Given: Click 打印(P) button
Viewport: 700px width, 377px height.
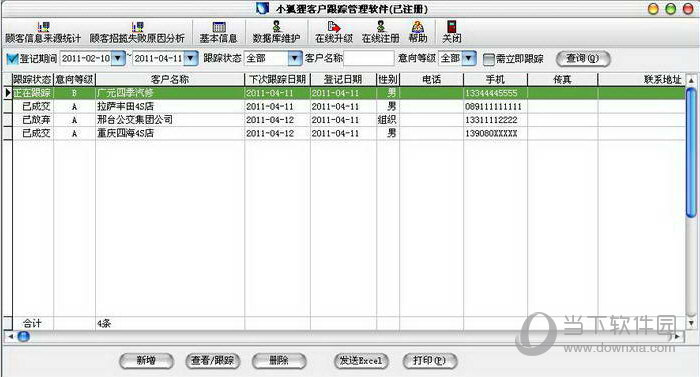Looking at the screenshot, I should (430, 361).
